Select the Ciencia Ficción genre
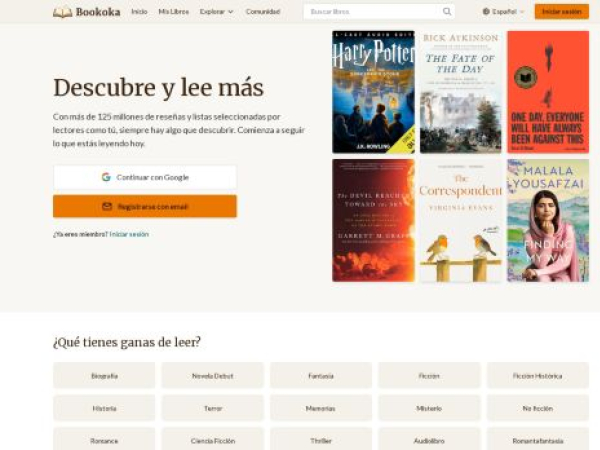This screenshot has height=450, width=600. coord(212,439)
